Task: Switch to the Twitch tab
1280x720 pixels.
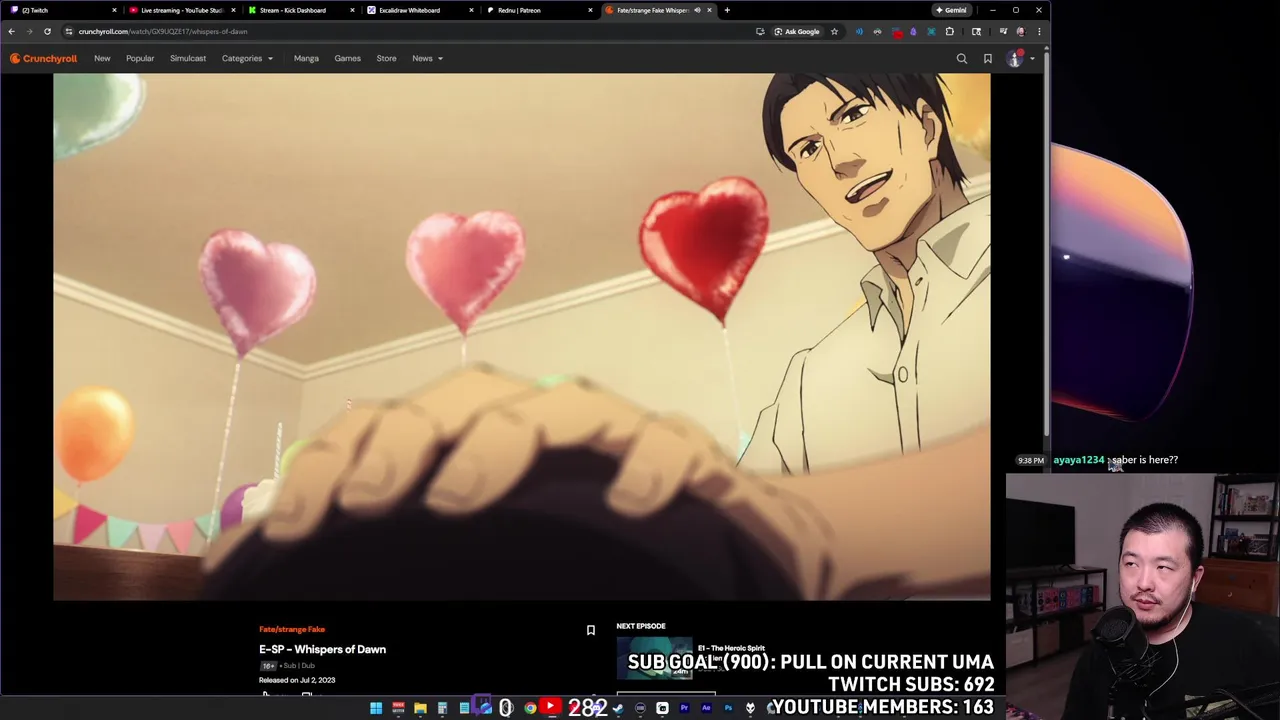Action: click(x=60, y=10)
